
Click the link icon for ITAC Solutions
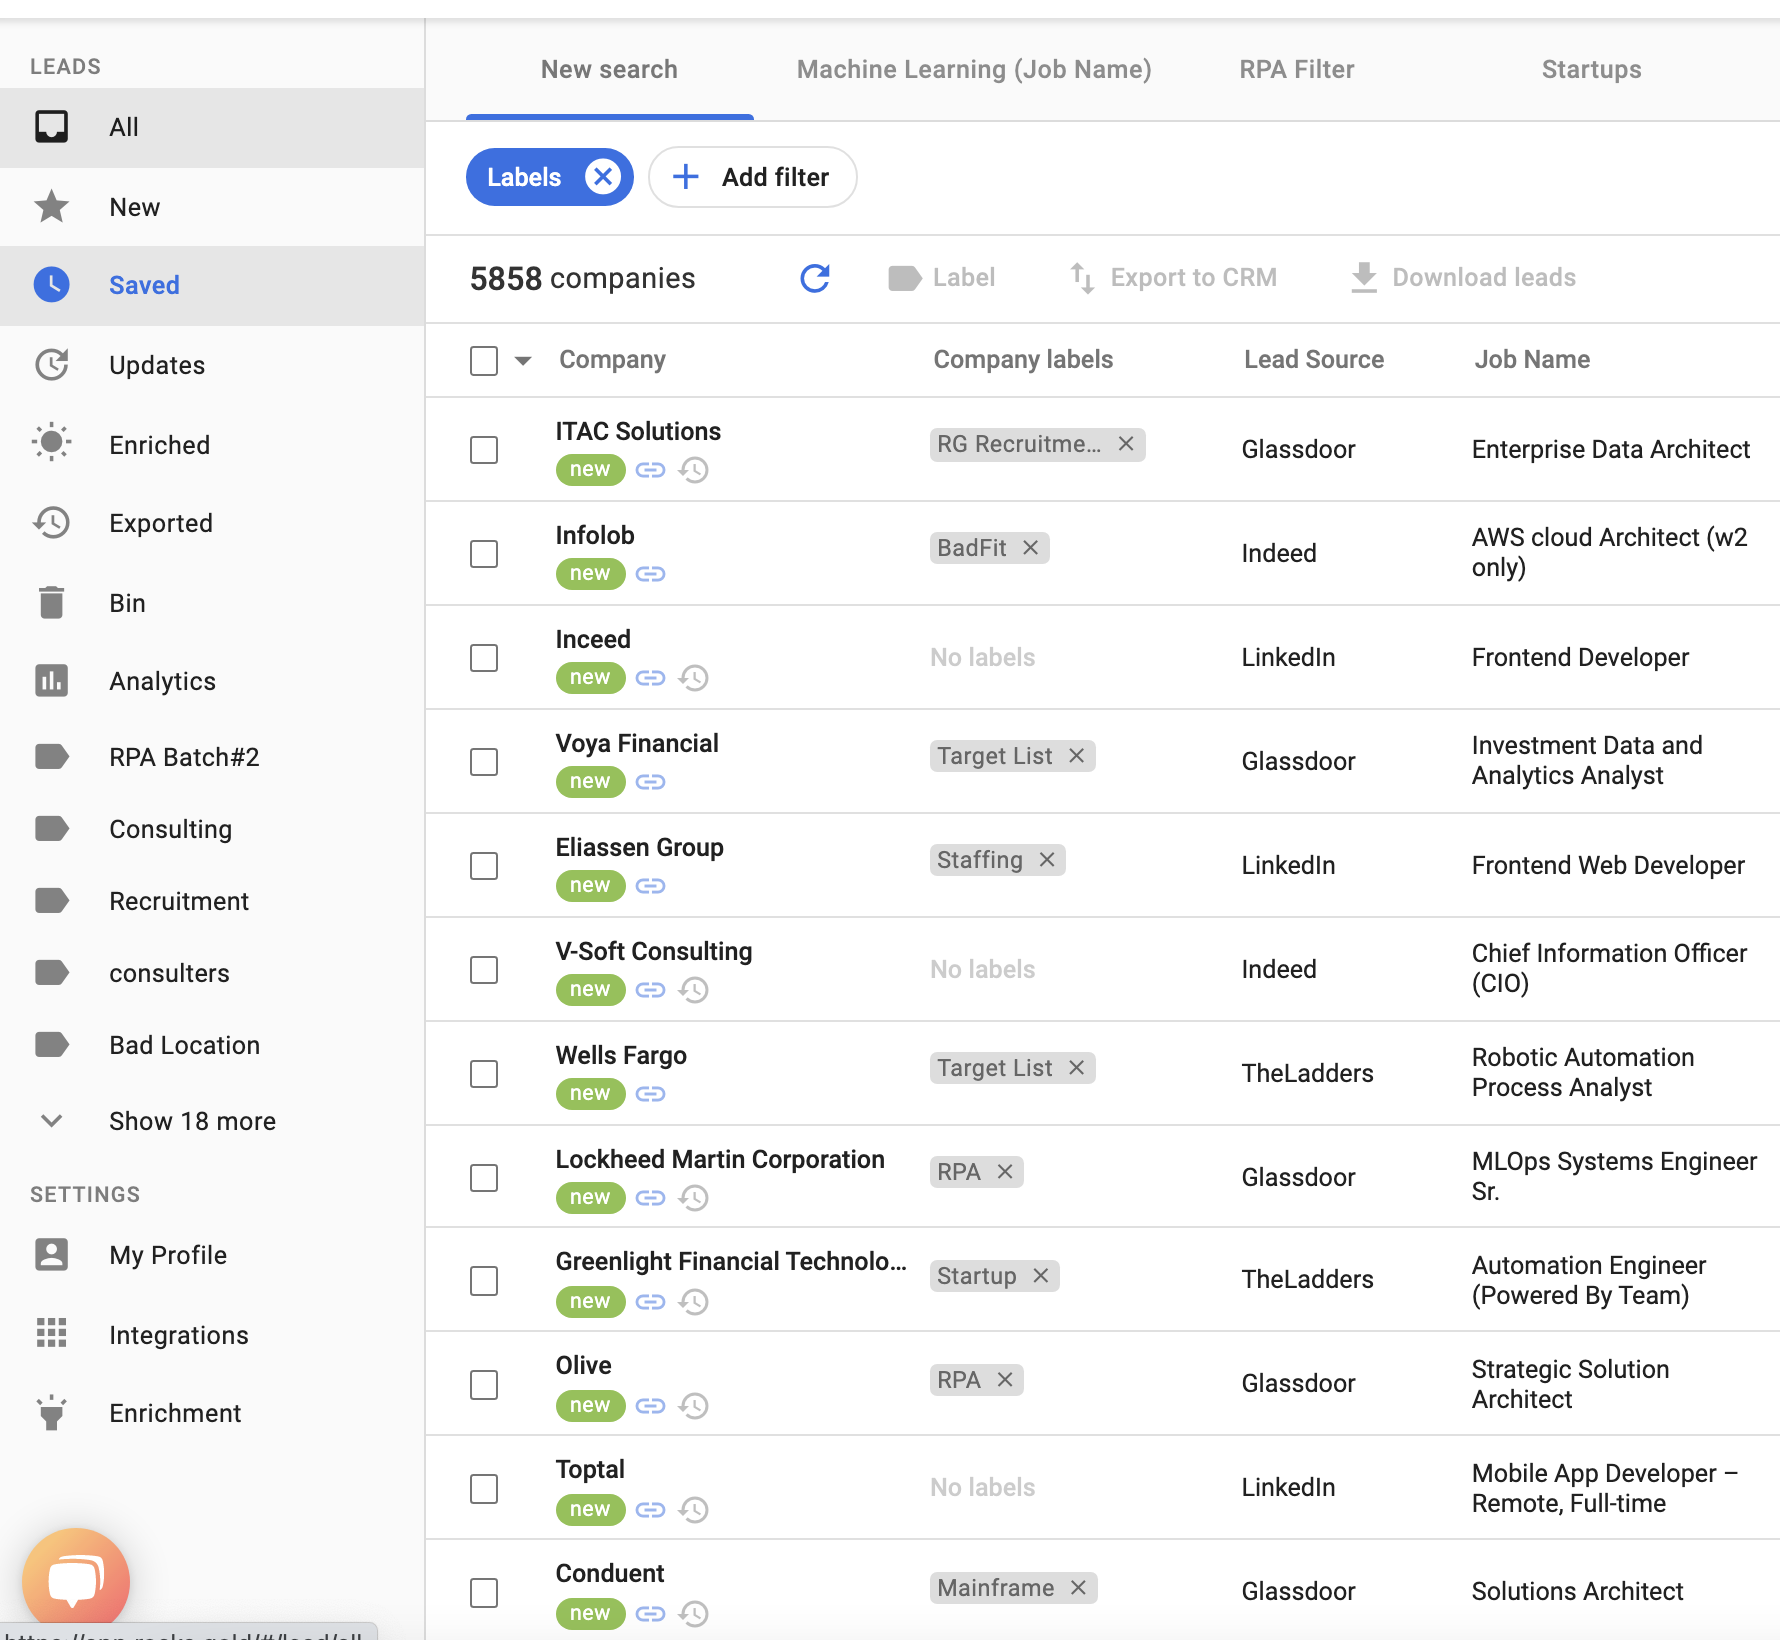coord(650,470)
